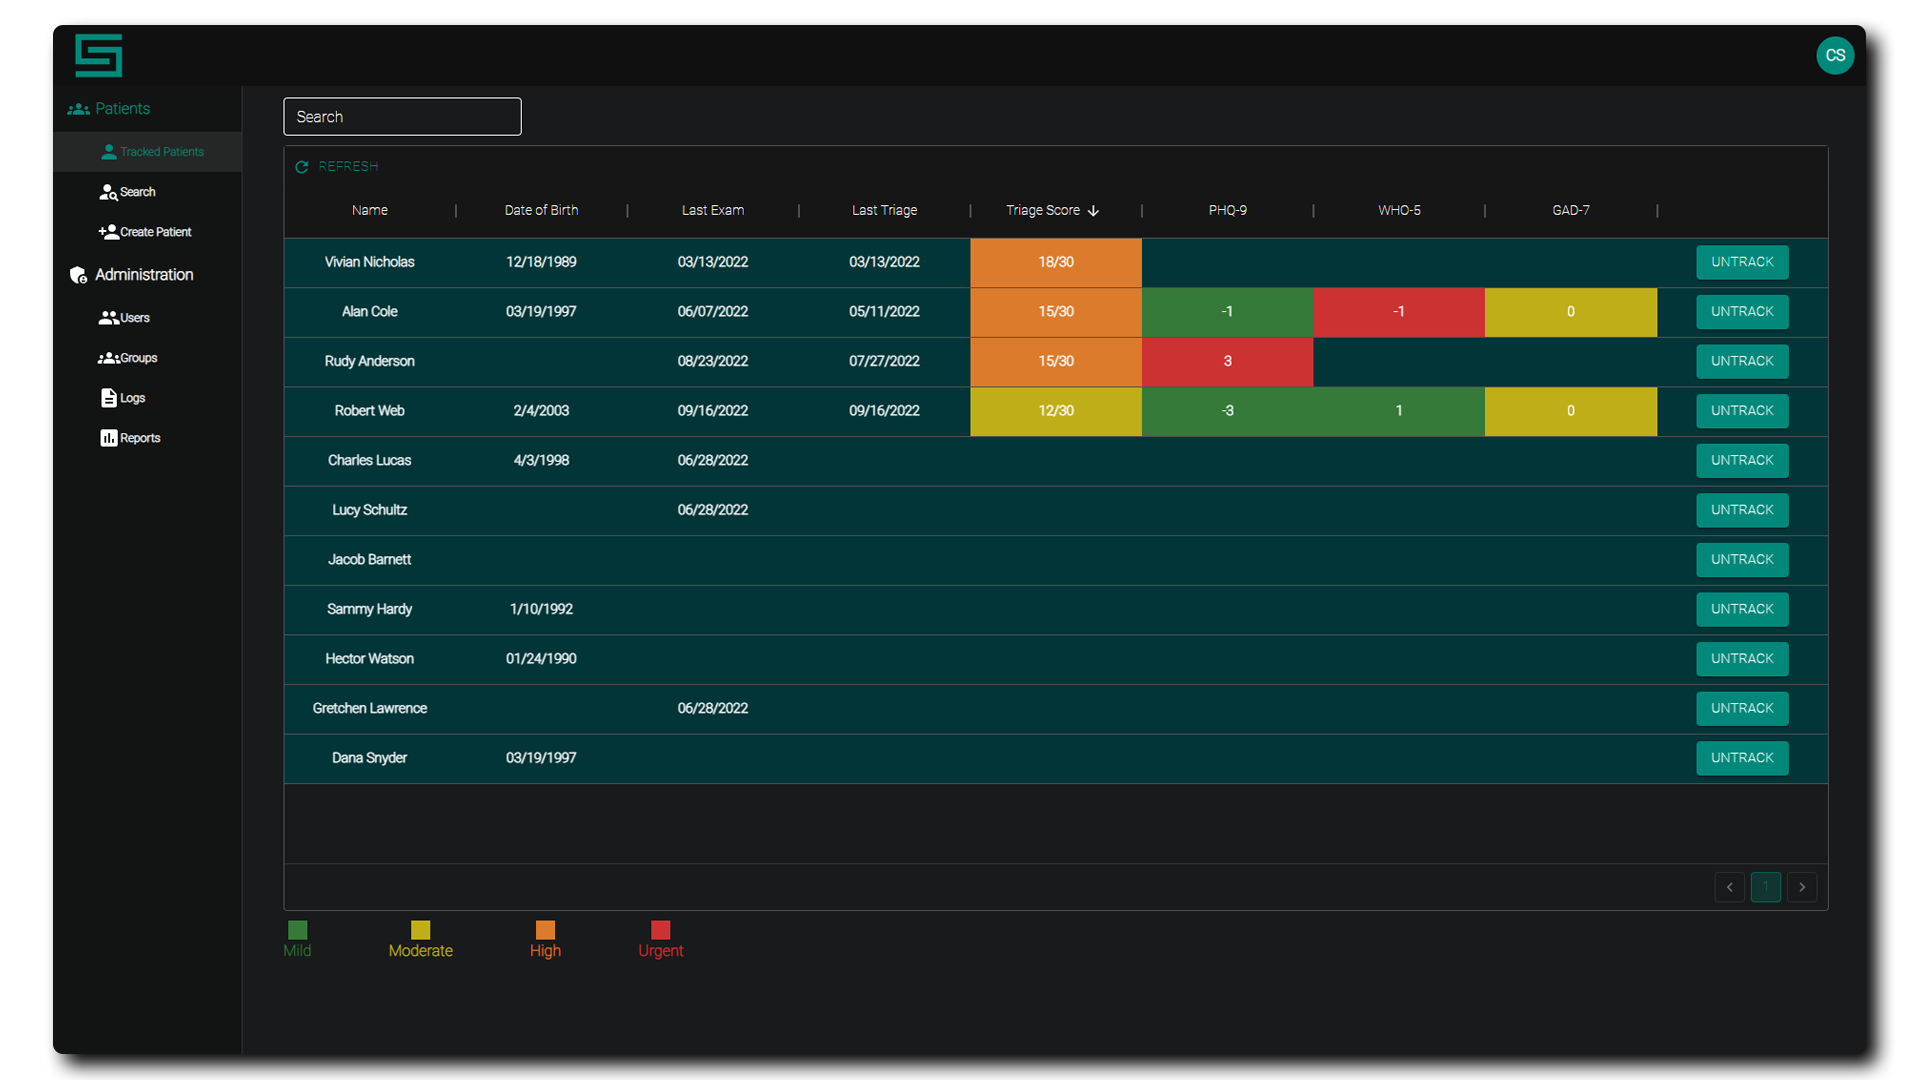The image size is (1920, 1080).
Task: Click the Patients section menu item
Action: pyautogui.click(x=121, y=108)
